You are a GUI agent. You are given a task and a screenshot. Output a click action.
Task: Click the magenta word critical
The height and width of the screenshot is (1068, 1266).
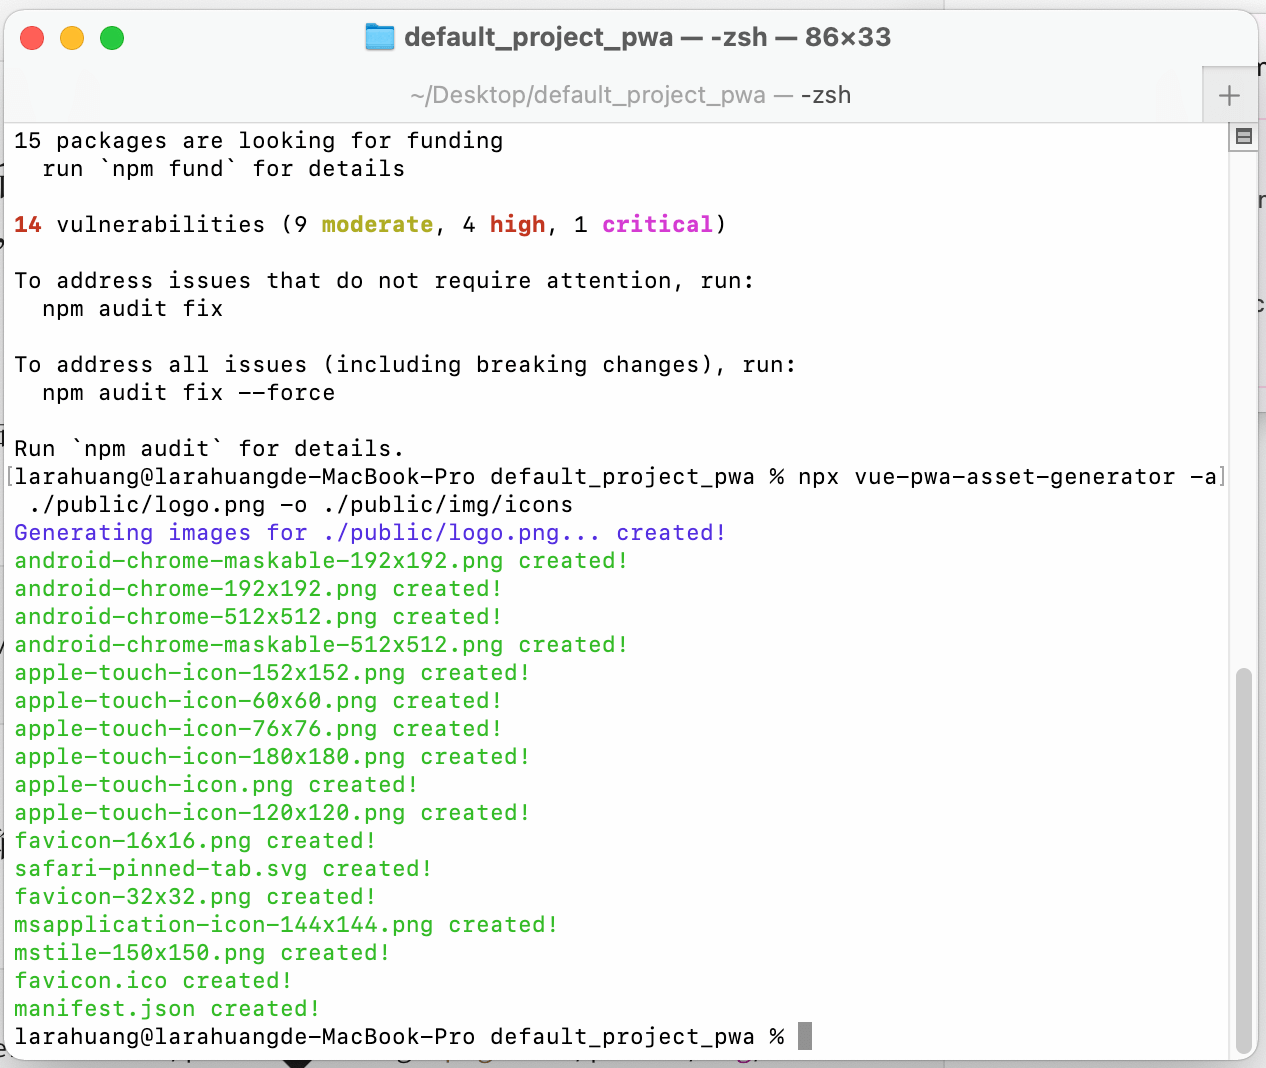pyautogui.click(x=657, y=225)
